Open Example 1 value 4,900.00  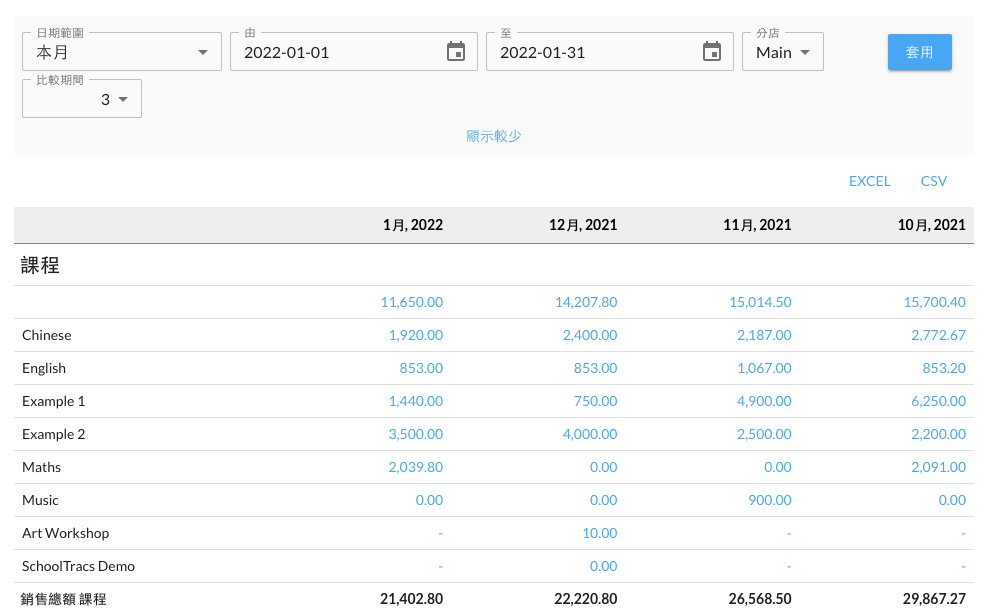(x=764, y=401)
